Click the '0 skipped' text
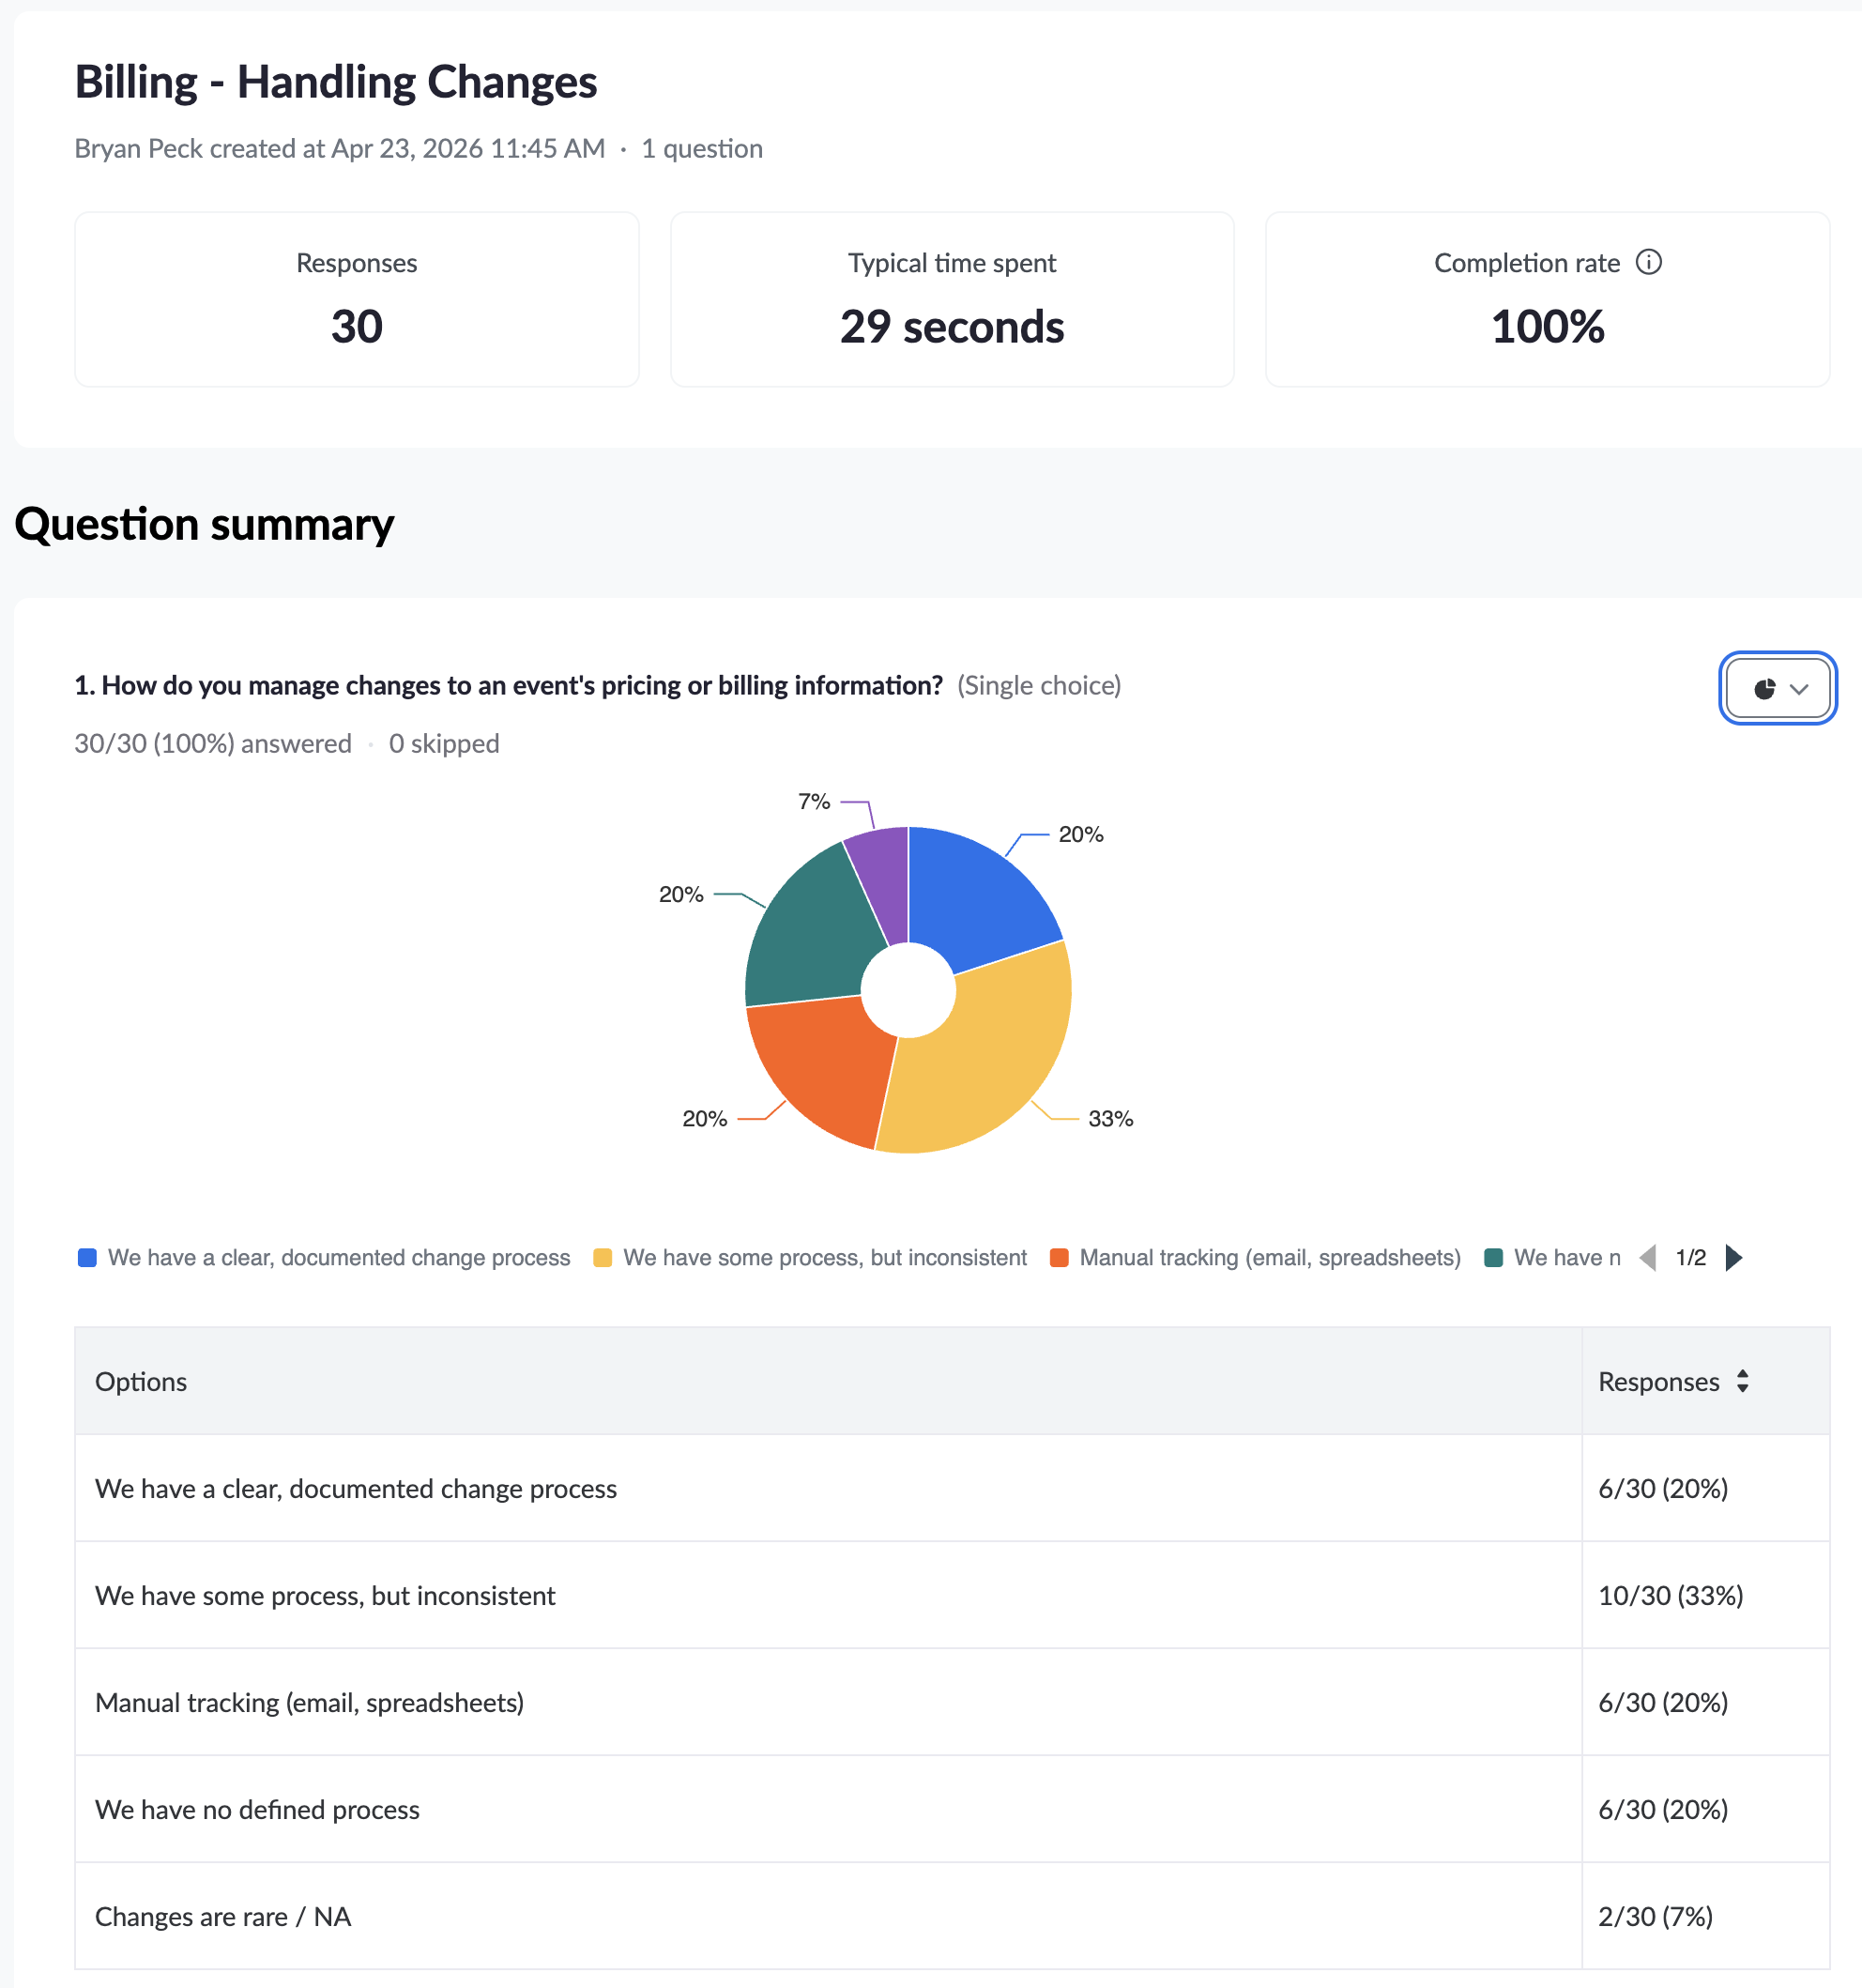Screen dimensions: 1862x1988 tap(444, 743)
